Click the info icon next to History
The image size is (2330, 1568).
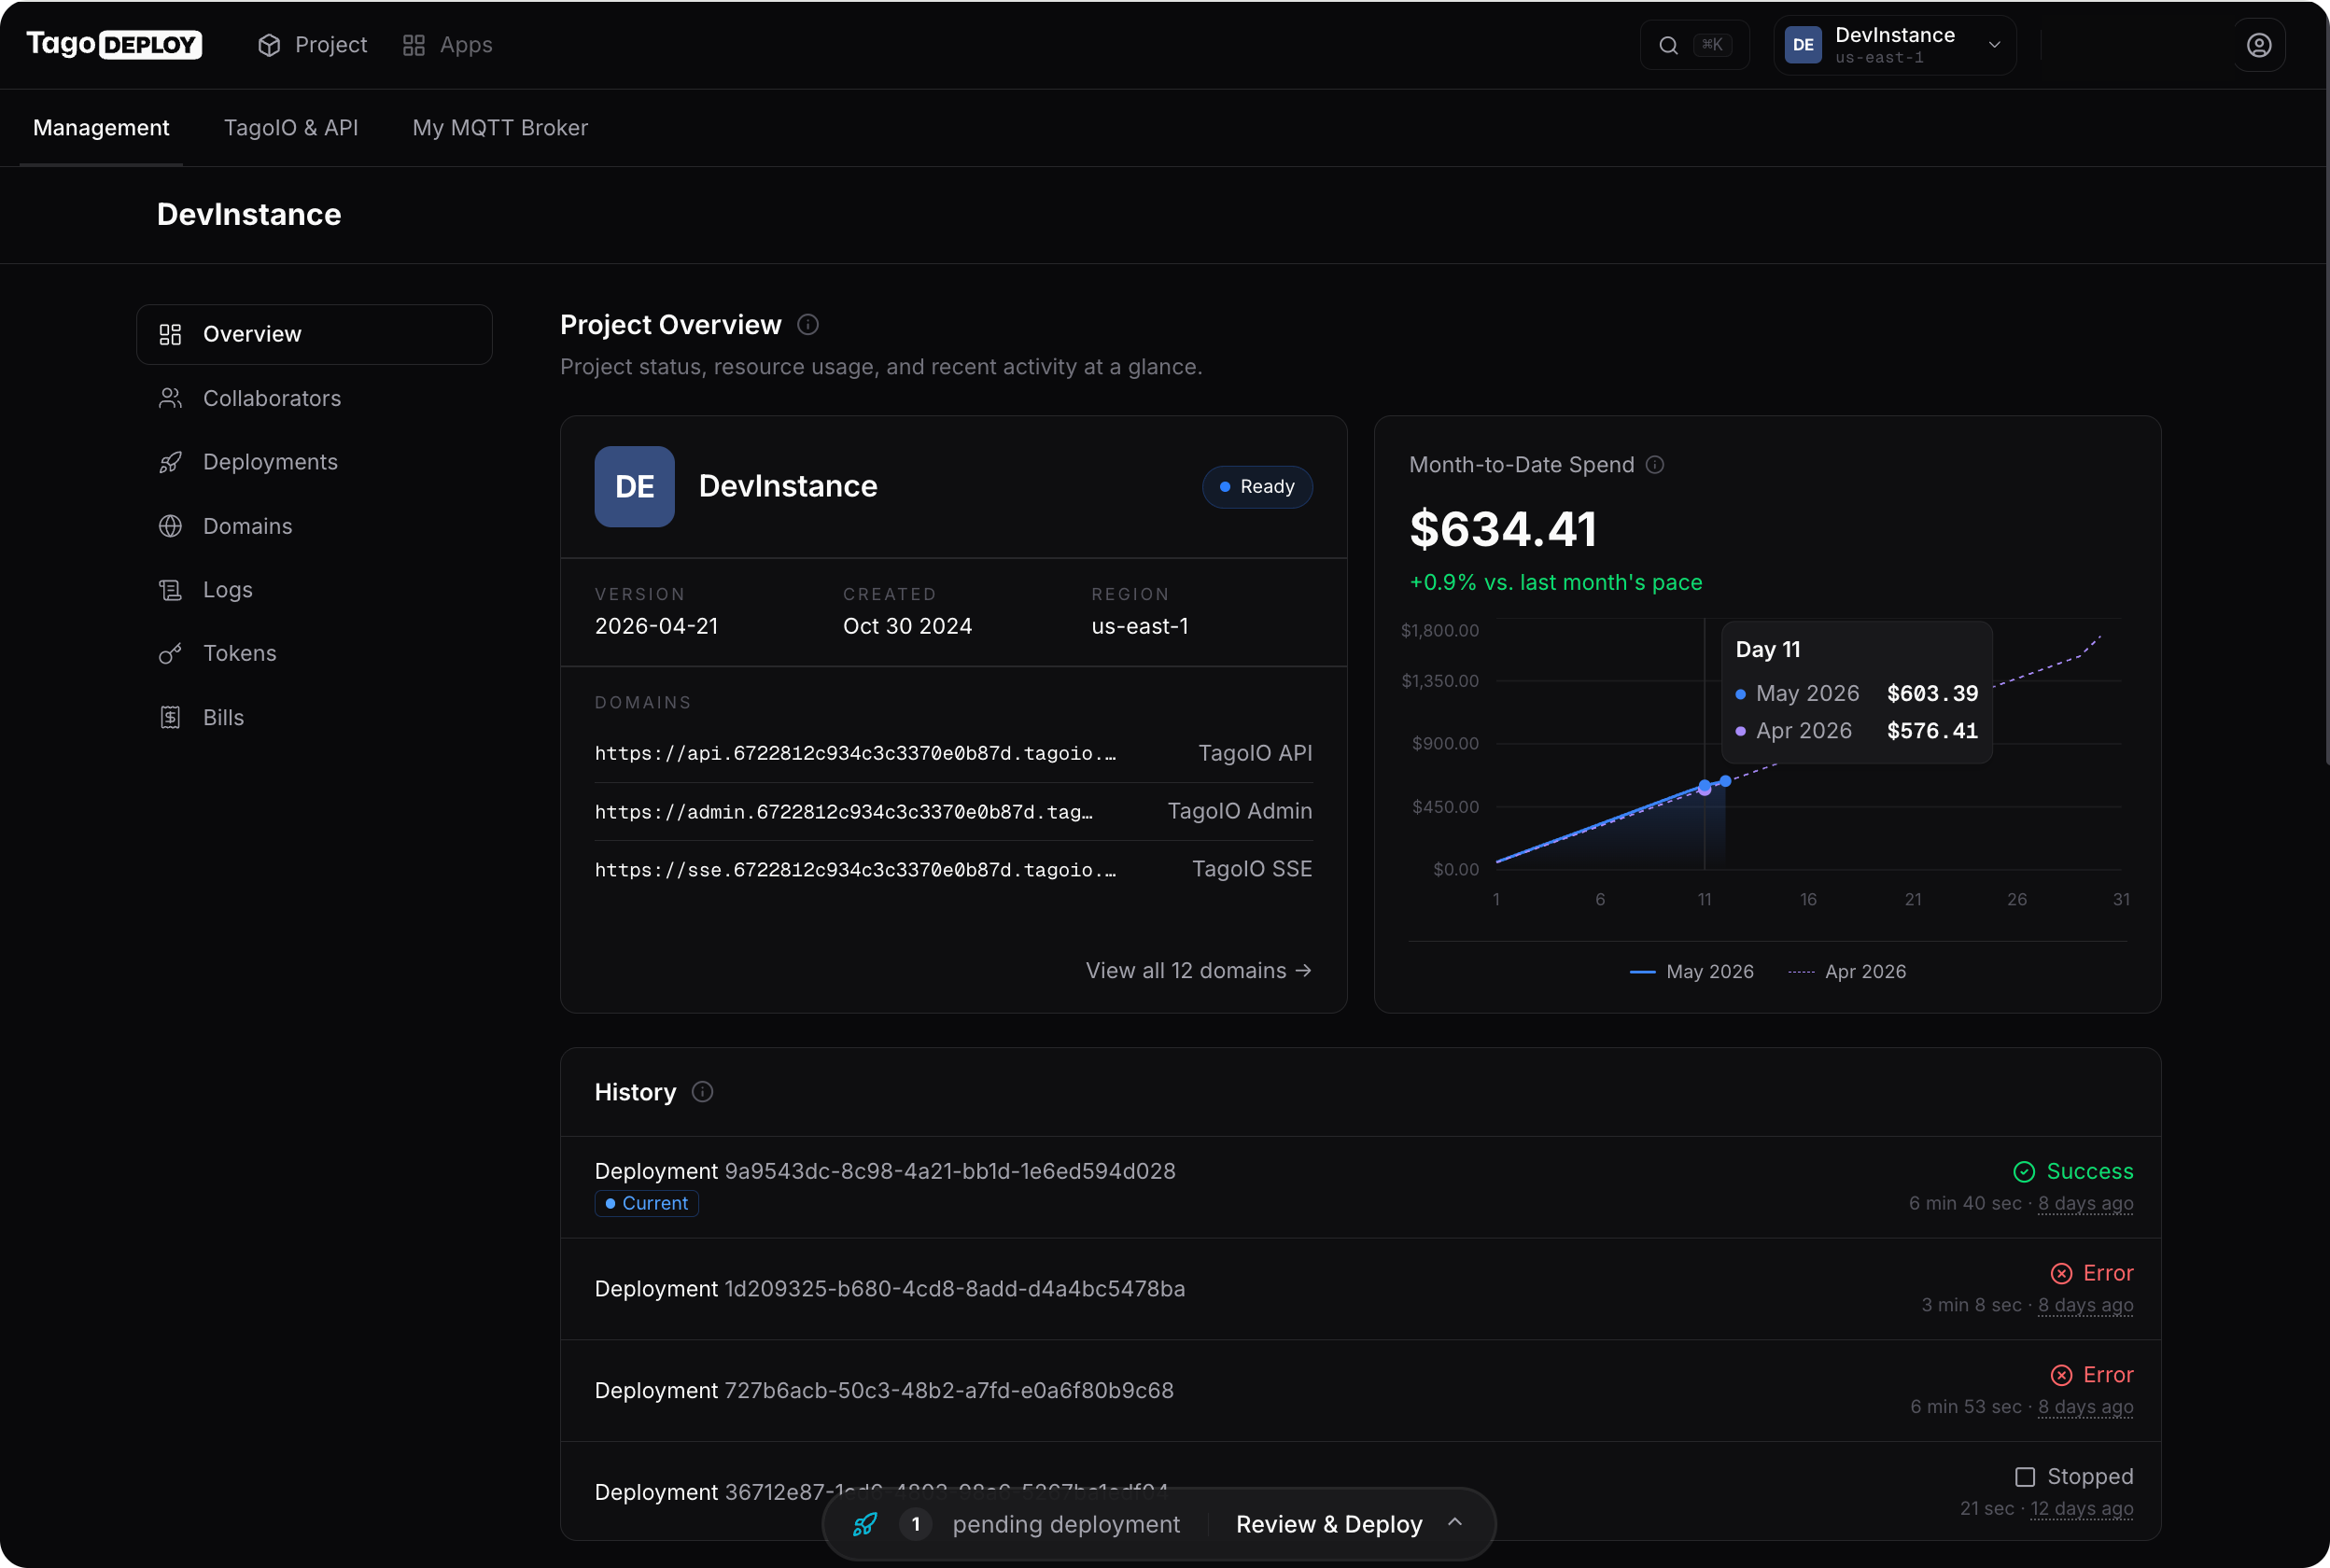tap(702, 1092)
